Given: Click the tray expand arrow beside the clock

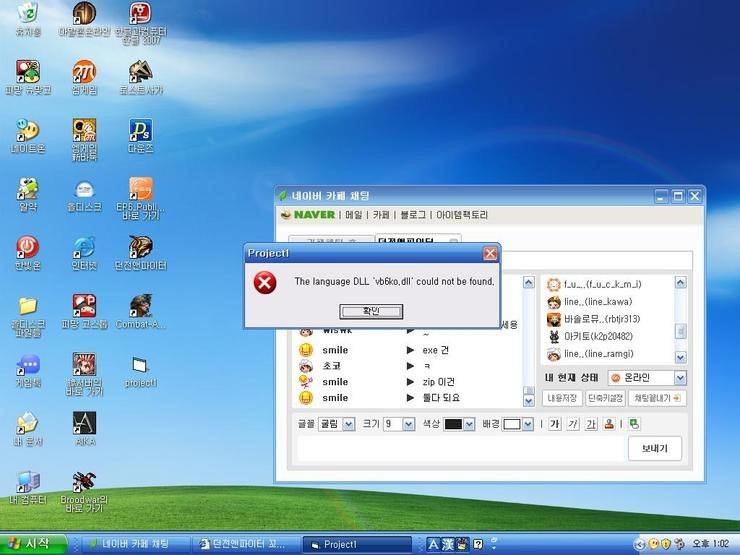Looking at the screenshot, I should click(x=639, y=544).
